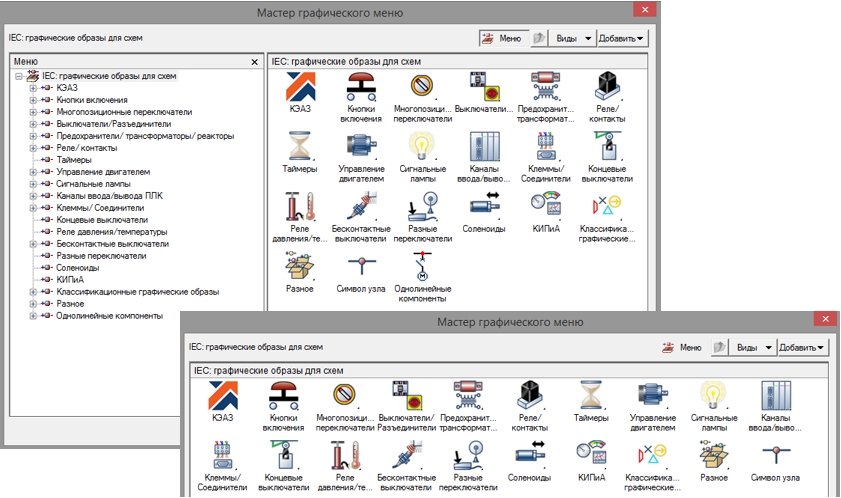Image resolution: width=841 pixels, height=498 pixels.
Task: Open the Добавить dropdown in upper window
Action: tap(622, 38)
